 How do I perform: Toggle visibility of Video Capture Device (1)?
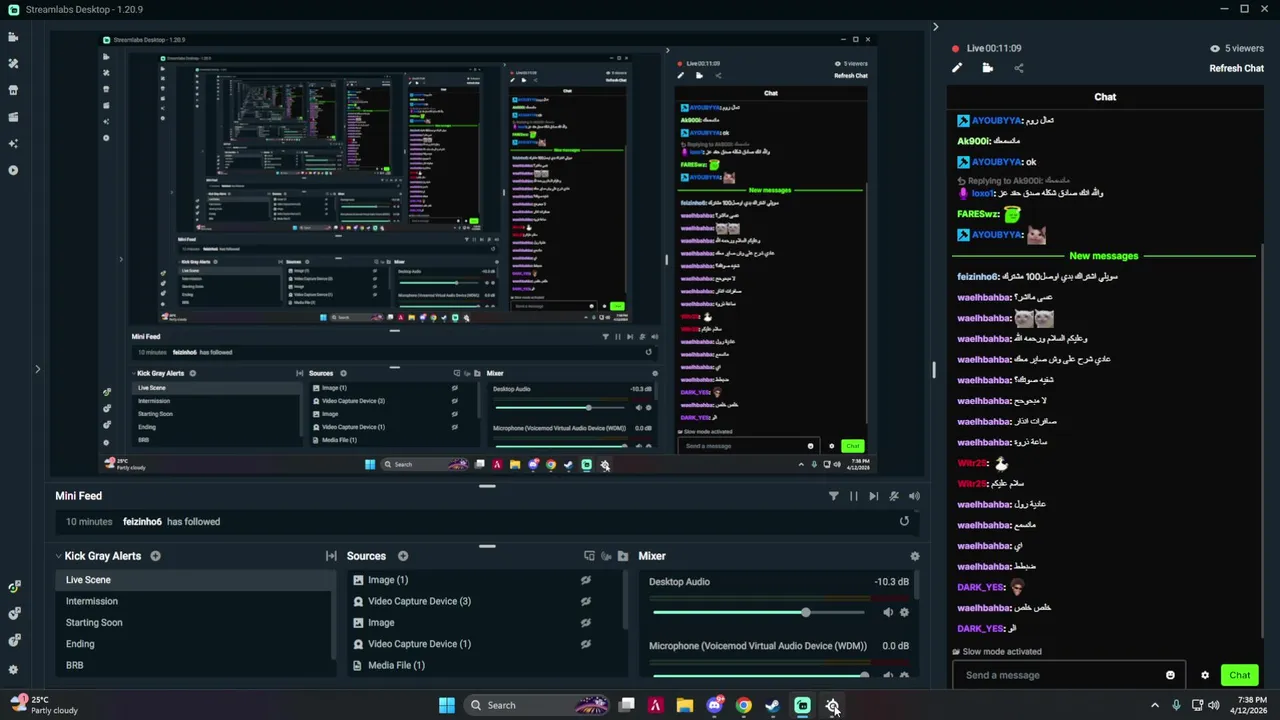click(x=585, y=644)
